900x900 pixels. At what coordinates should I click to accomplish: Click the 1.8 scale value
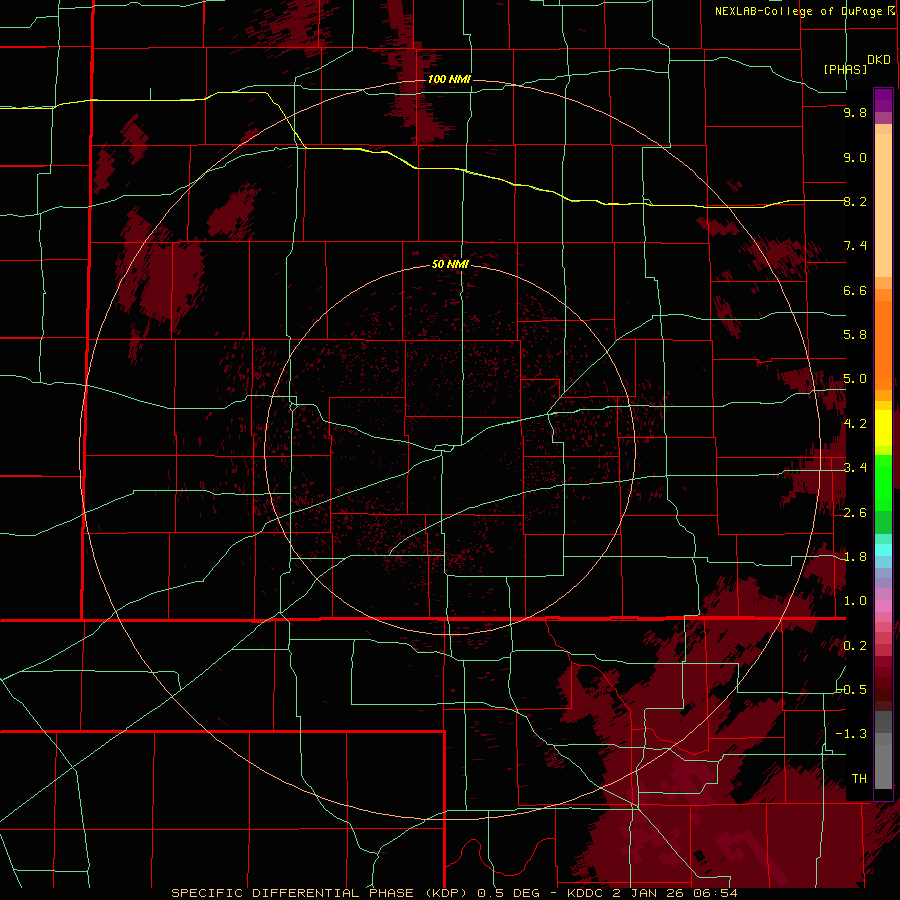(x=855, y=557)
